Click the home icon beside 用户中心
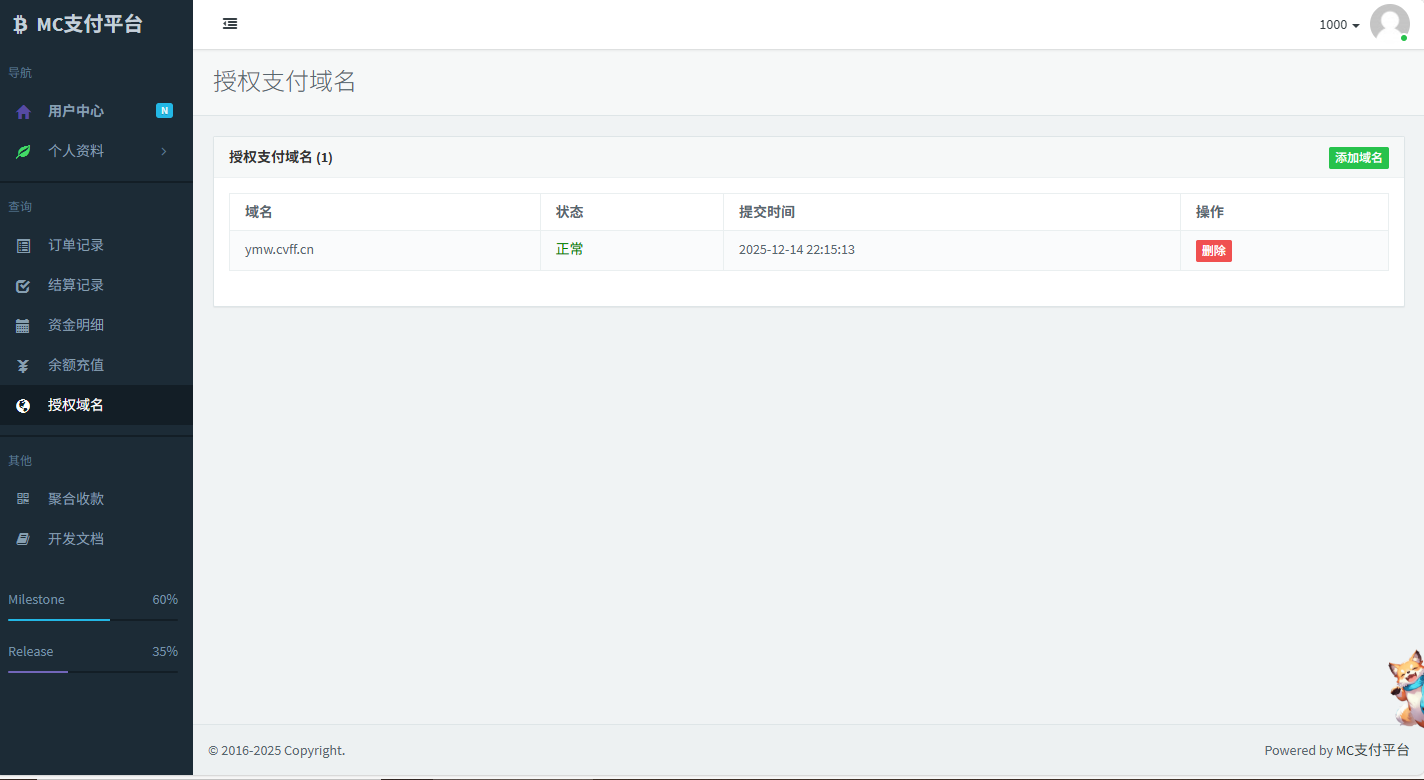This screenshot has height=780, width=1424. pyautogui.click(x=23, y=112)
